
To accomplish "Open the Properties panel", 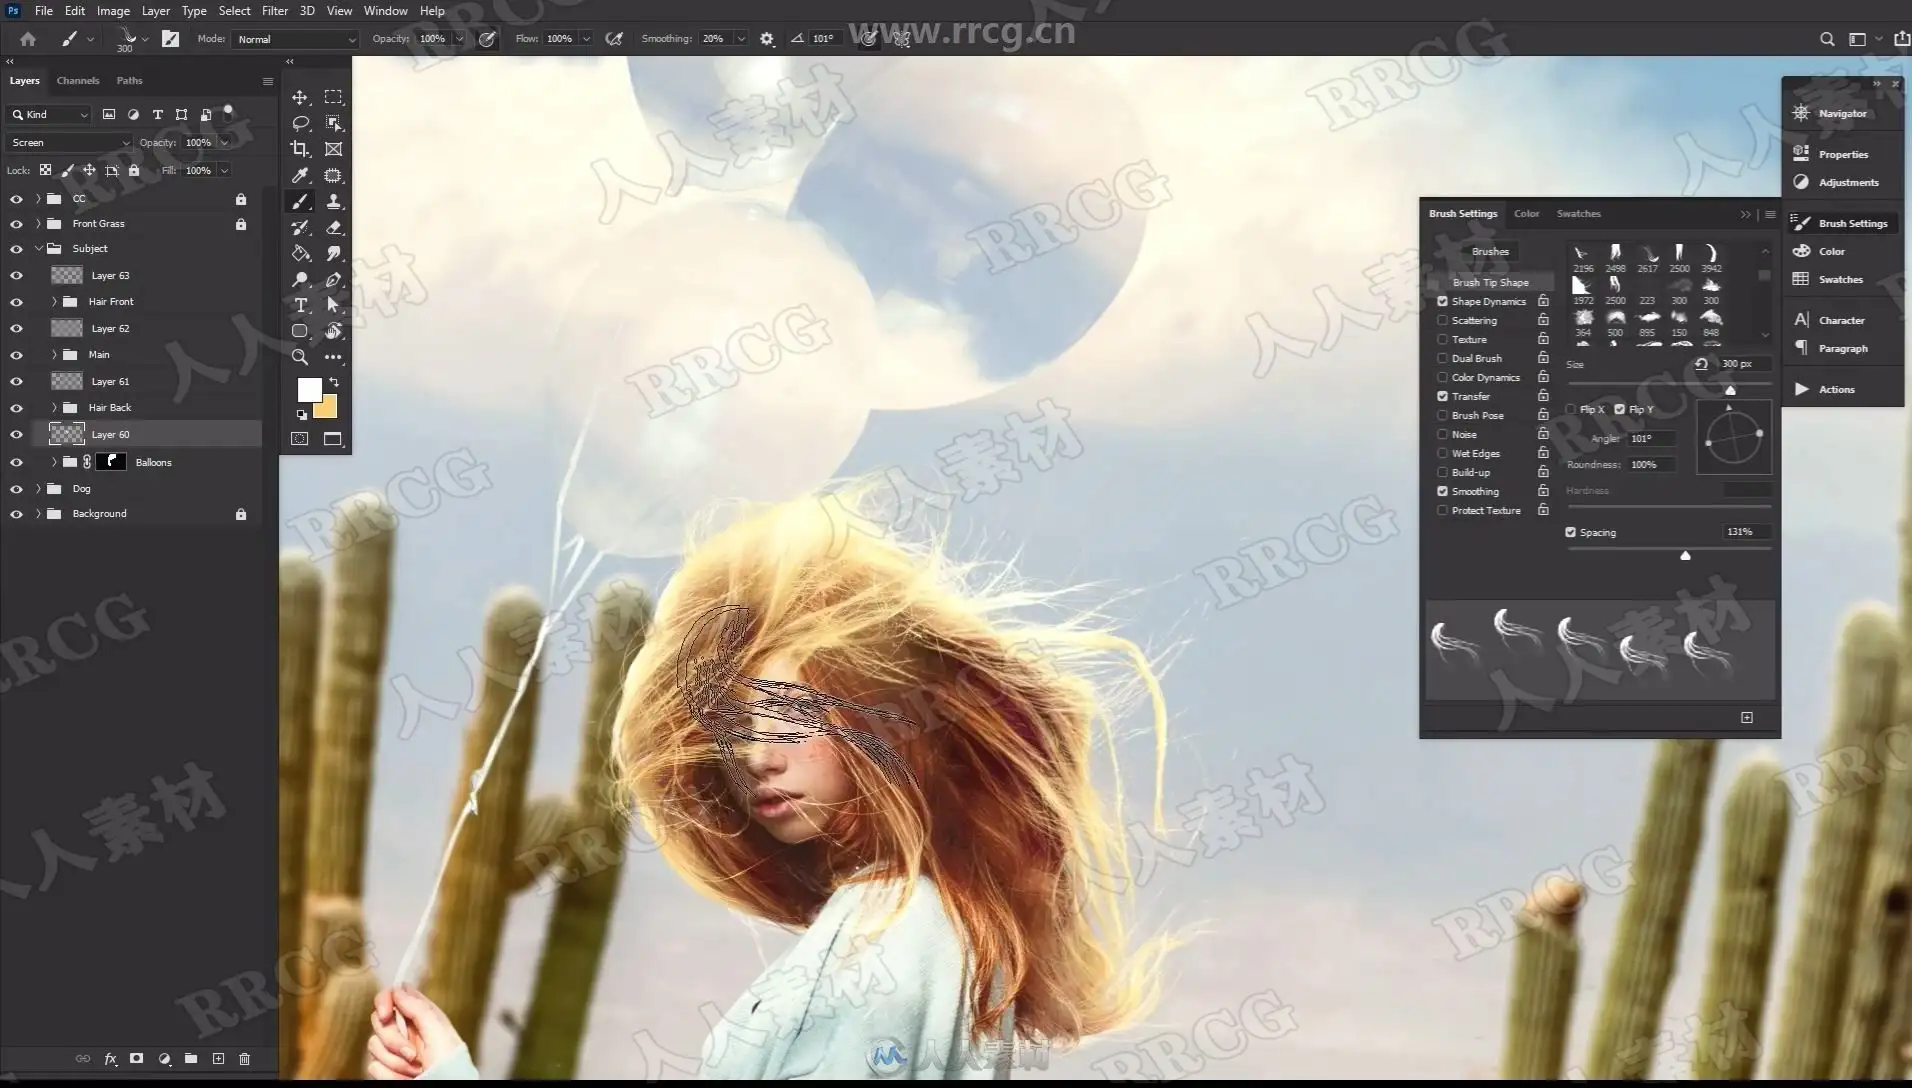I will click(1842, 154).
